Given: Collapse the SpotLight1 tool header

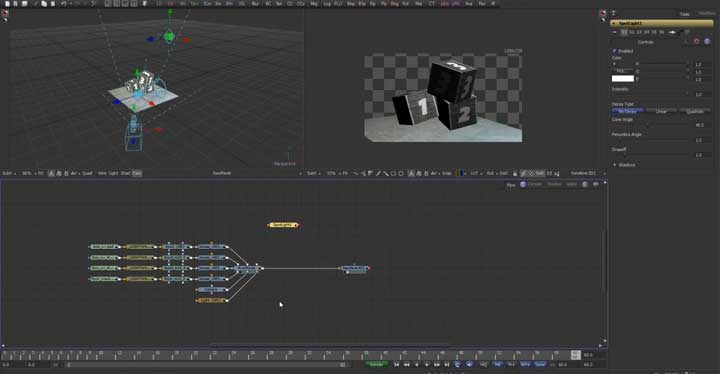Looking at the screenshot, I should coord(614,23).
